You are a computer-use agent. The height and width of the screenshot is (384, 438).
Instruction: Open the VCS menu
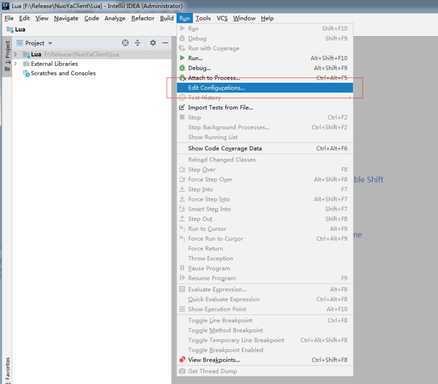point(222,18)
